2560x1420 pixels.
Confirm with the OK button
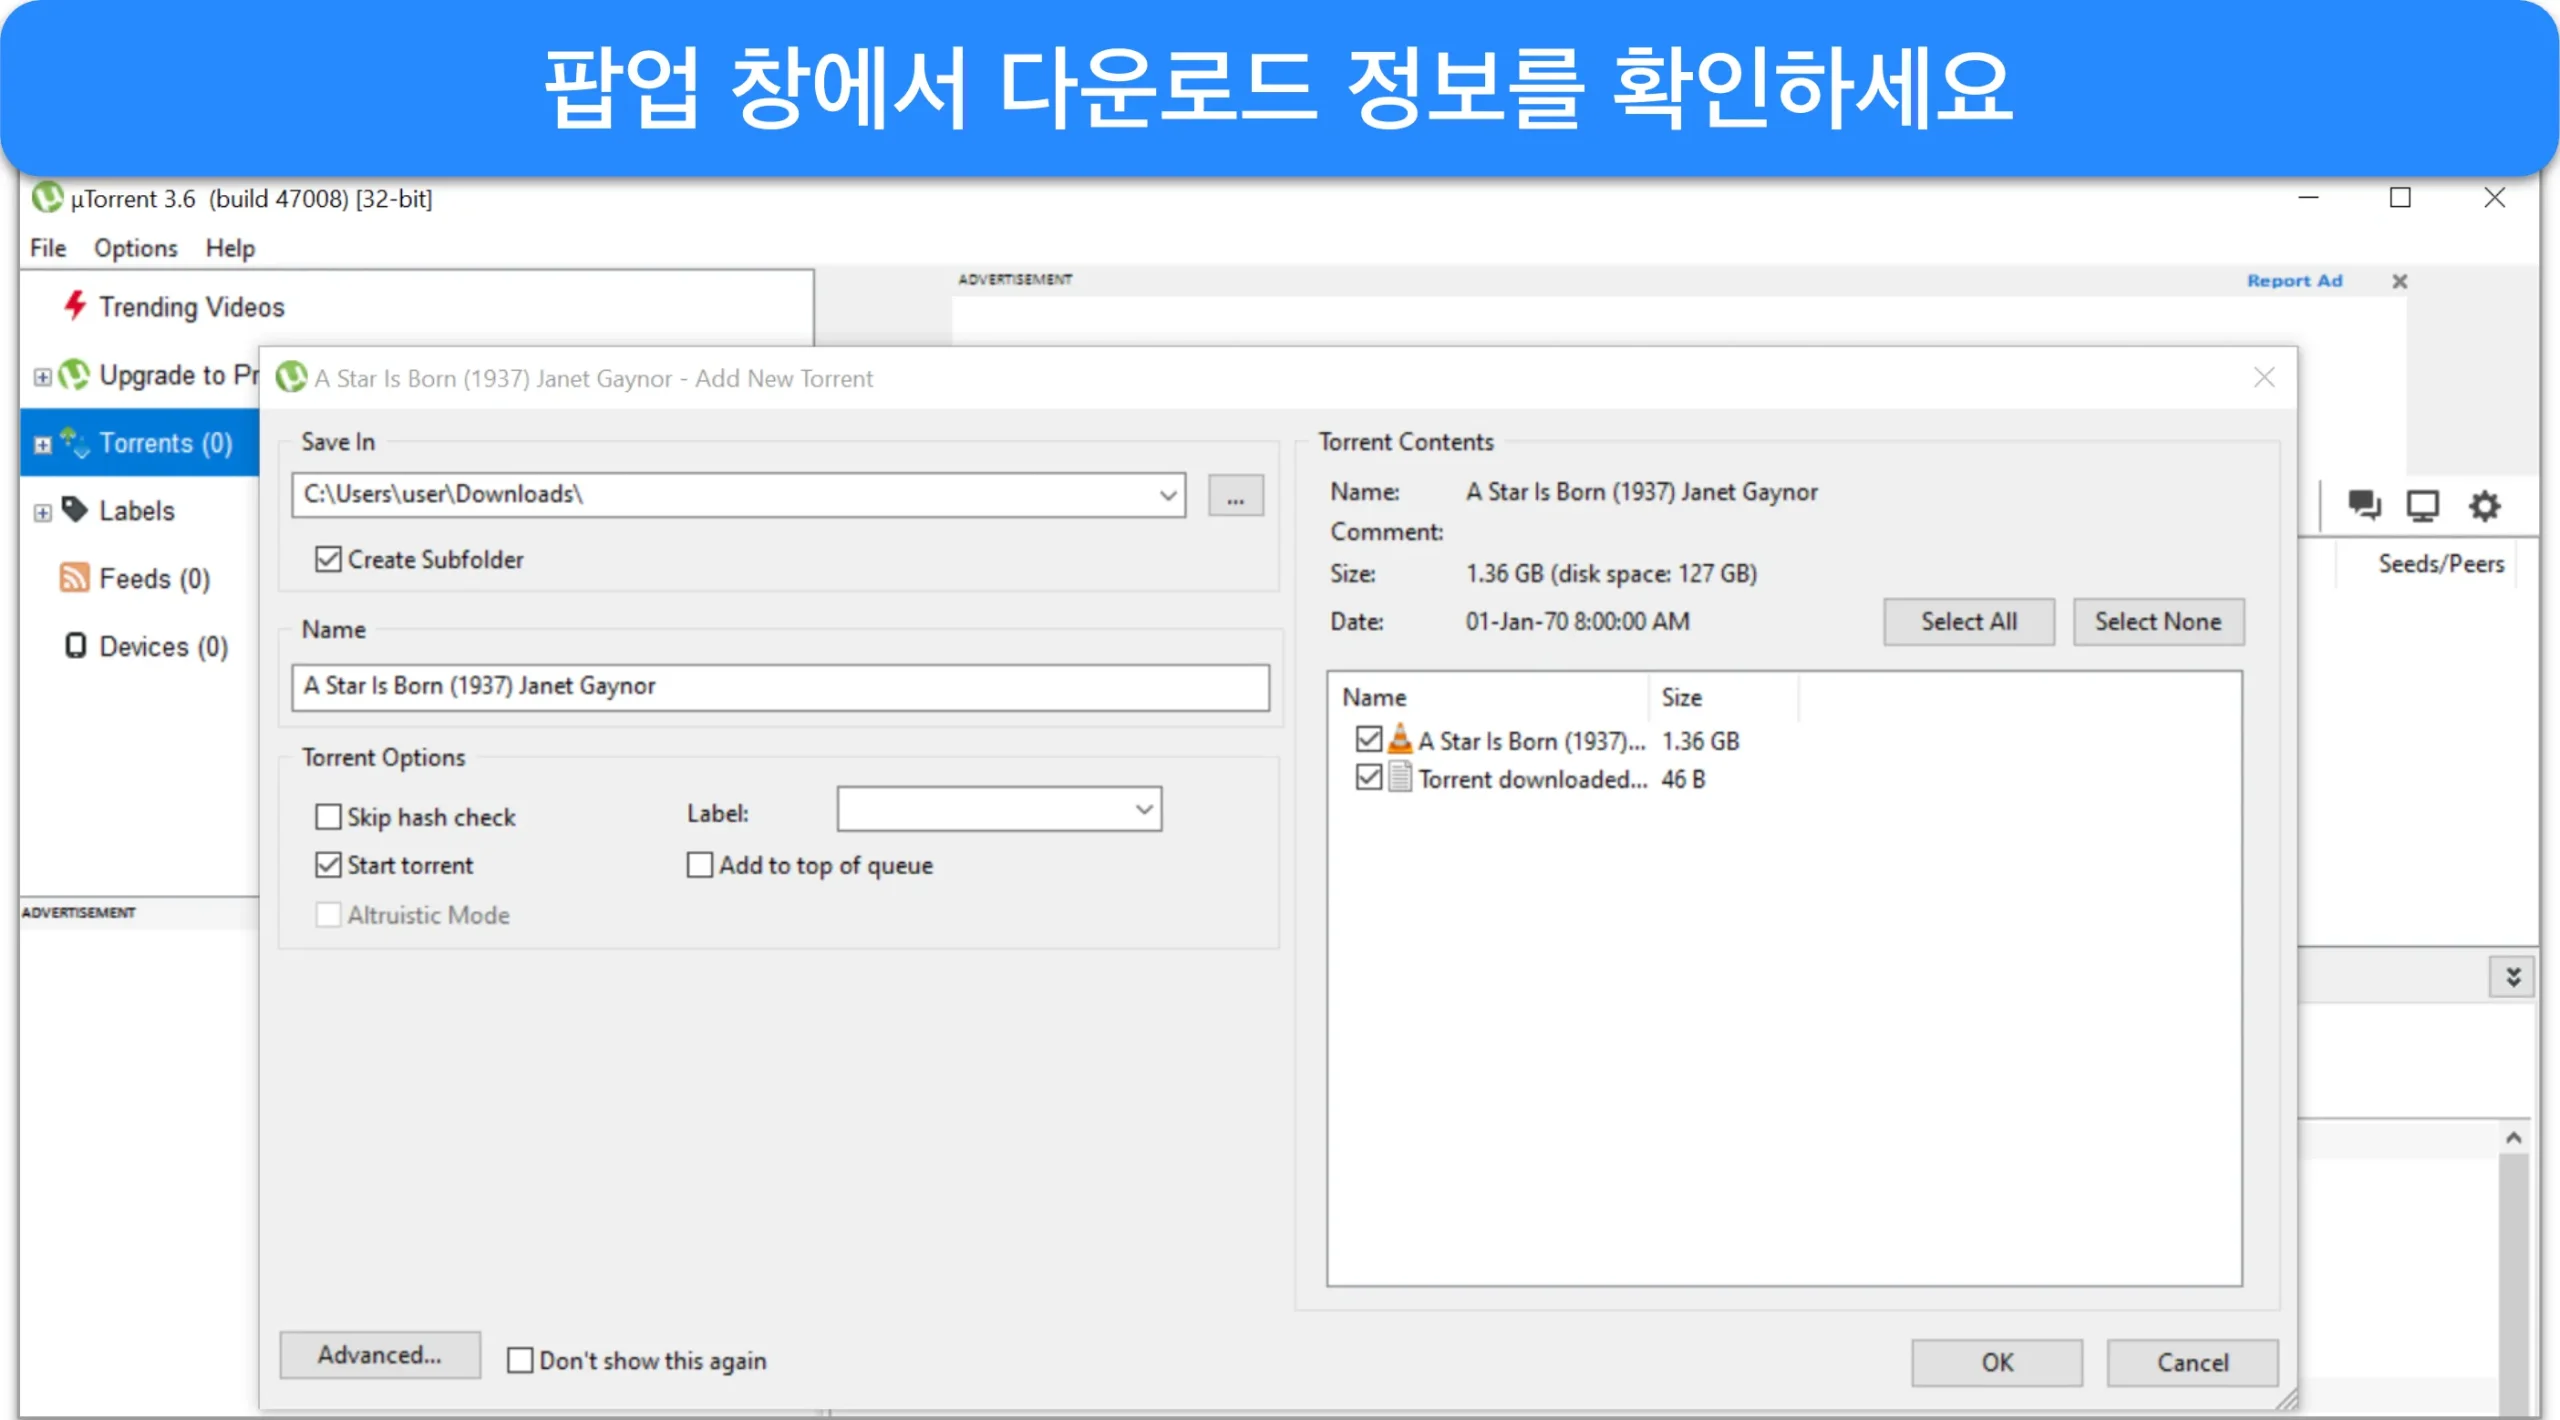[1997, 1362]
